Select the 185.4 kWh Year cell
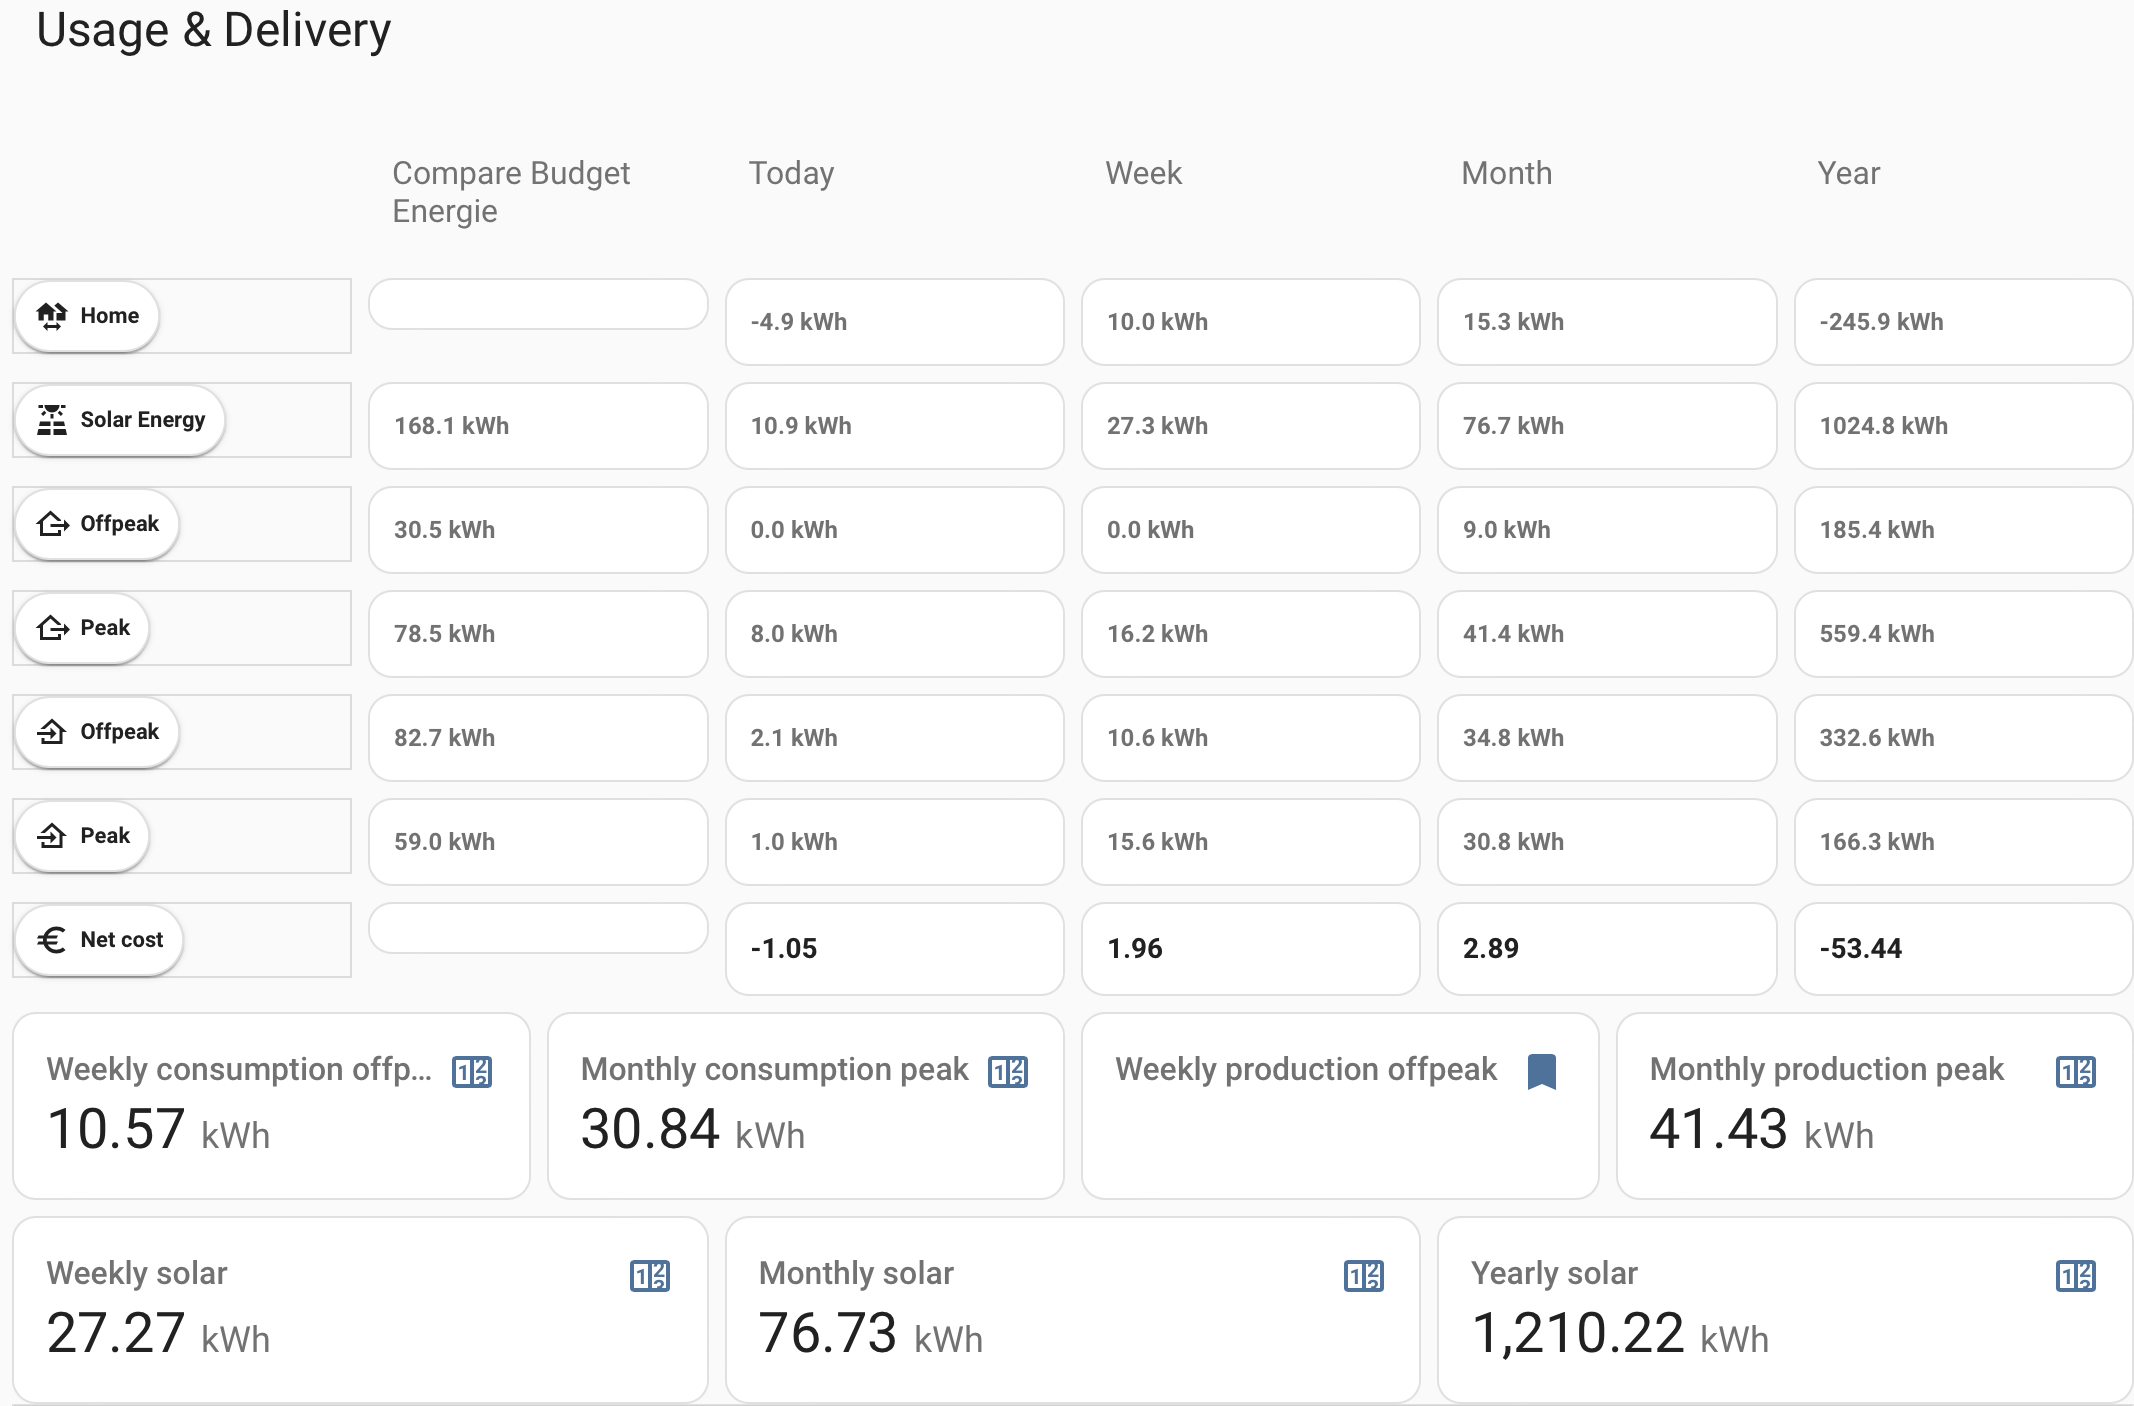The image size is (2134, 1406). click(1964, 530)
